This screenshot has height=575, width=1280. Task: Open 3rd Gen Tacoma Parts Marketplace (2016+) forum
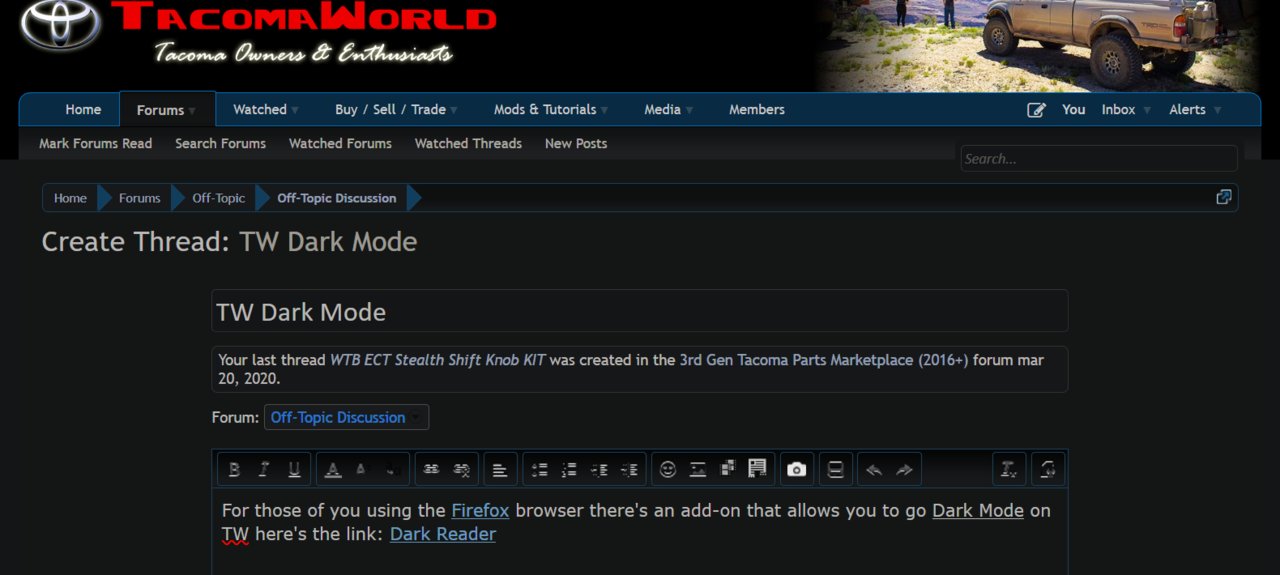point(824,360)
